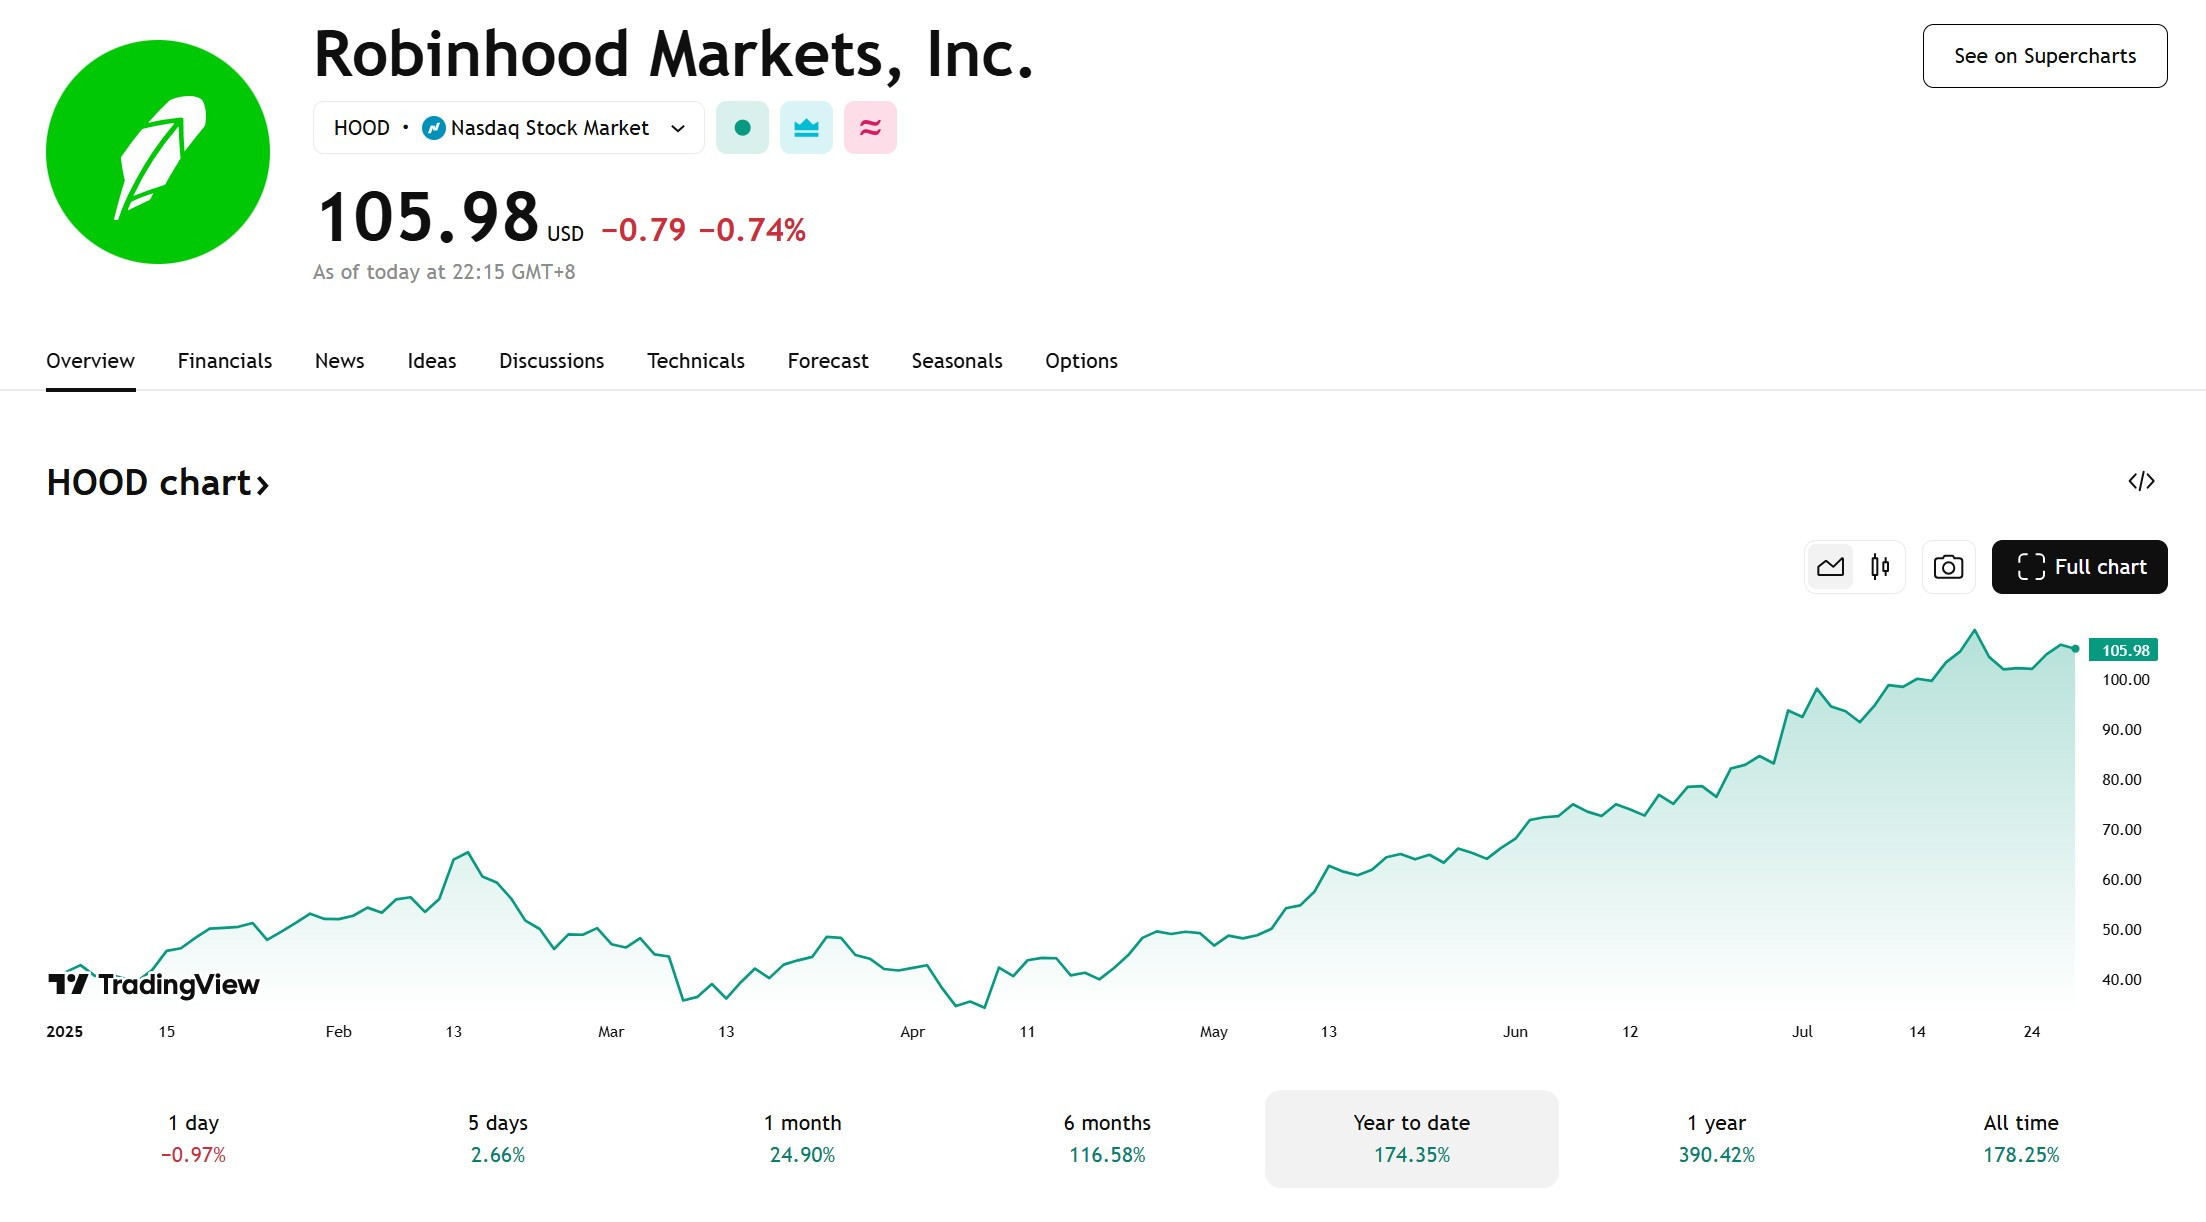Click the TradingView logo on chart
Viewport: 2206px width, 1222px height.
[x=154, y=985]
